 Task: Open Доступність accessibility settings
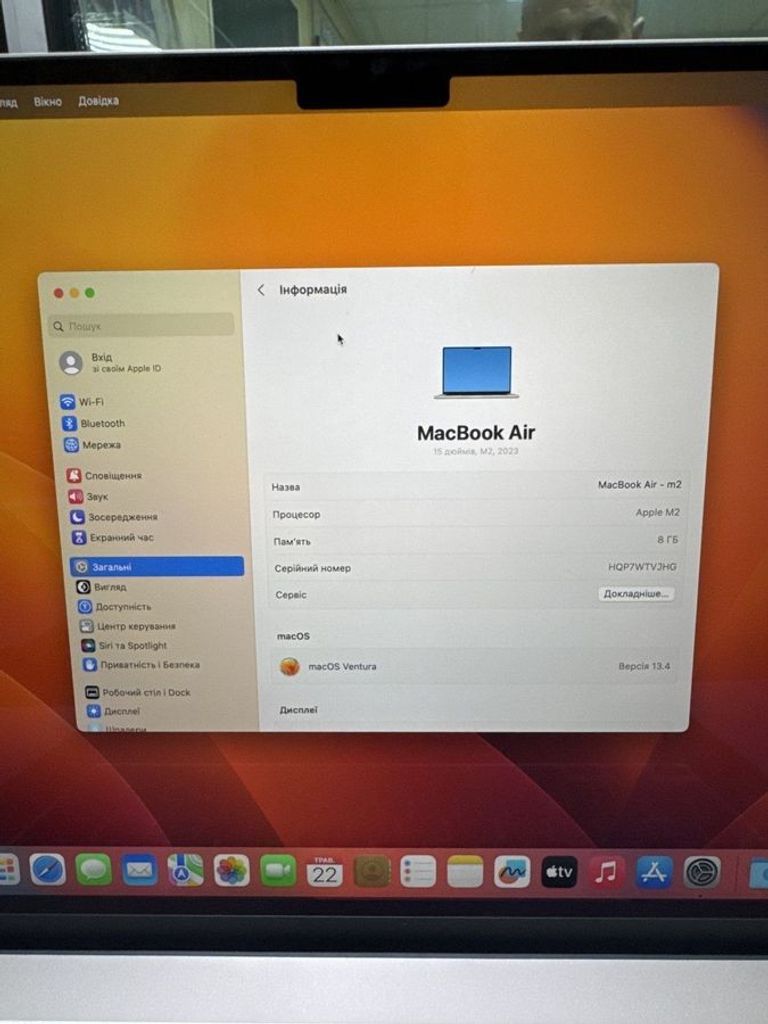point(115,606)
